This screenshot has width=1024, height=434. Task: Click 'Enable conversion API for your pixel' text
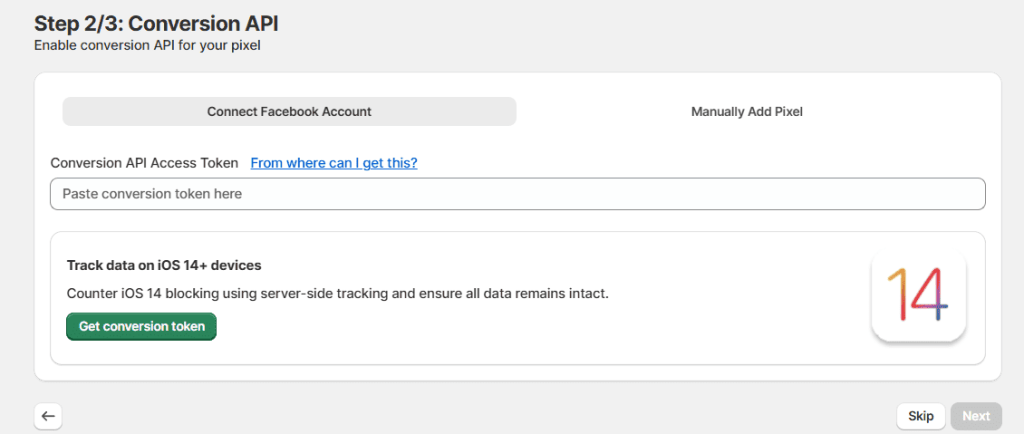[x=148, y=46]
